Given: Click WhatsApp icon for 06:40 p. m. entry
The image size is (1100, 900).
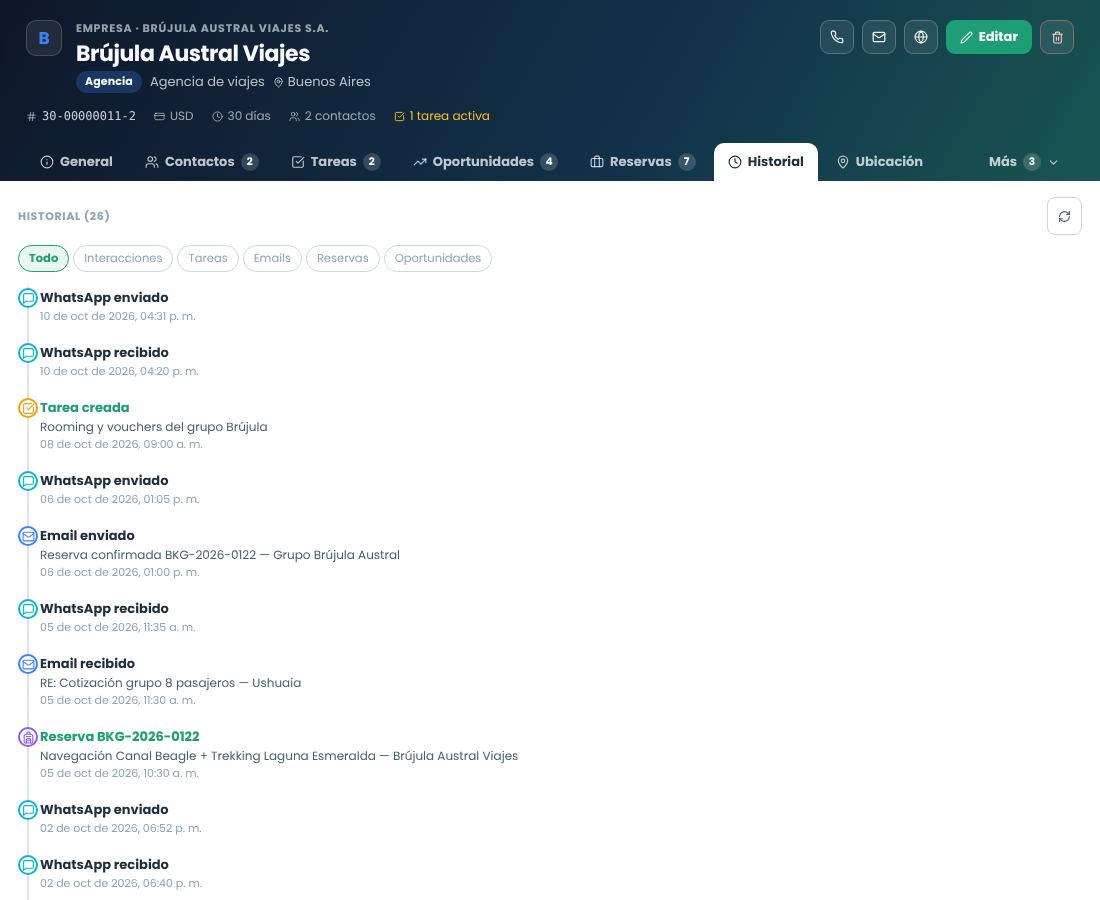Looking at the screenshot, I should (x=27, y=865).
